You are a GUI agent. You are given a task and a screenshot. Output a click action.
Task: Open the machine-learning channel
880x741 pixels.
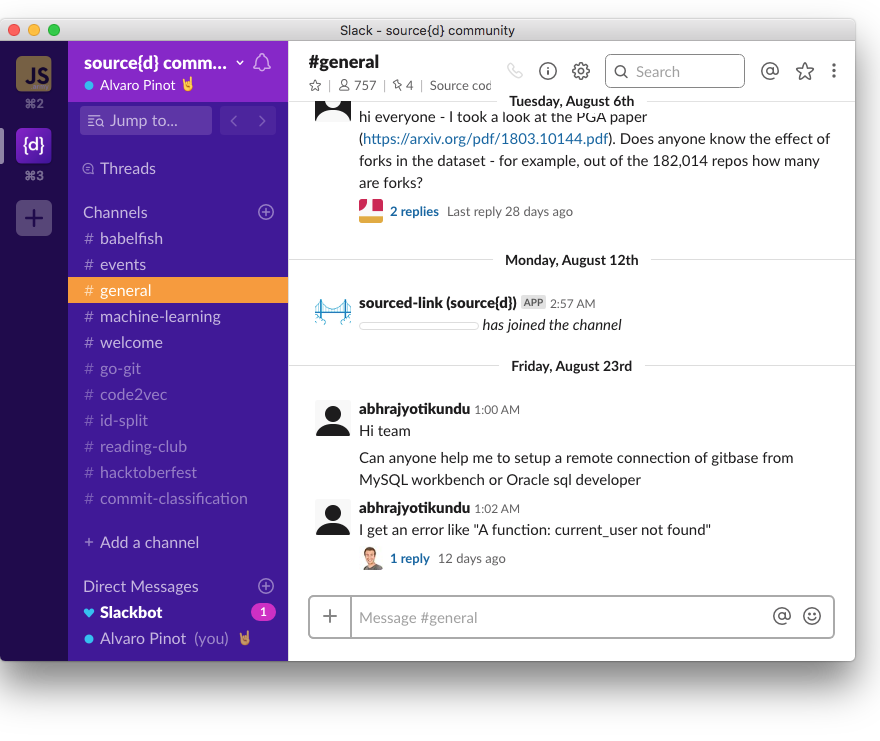178,317
